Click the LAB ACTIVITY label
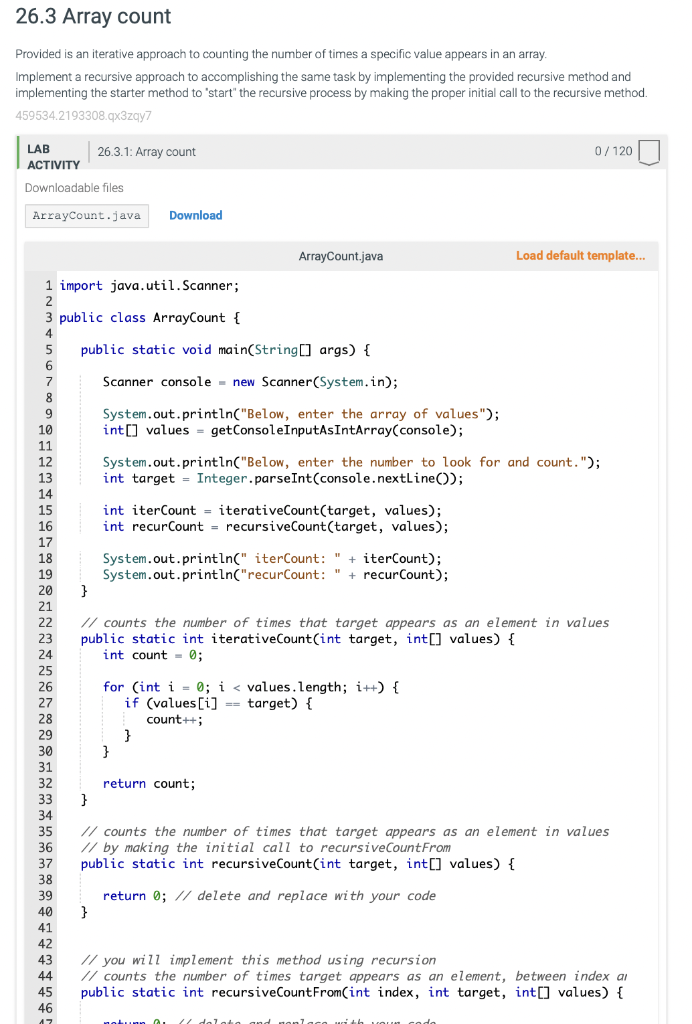The image size is (692, 1024). click(x=53, y=157)
